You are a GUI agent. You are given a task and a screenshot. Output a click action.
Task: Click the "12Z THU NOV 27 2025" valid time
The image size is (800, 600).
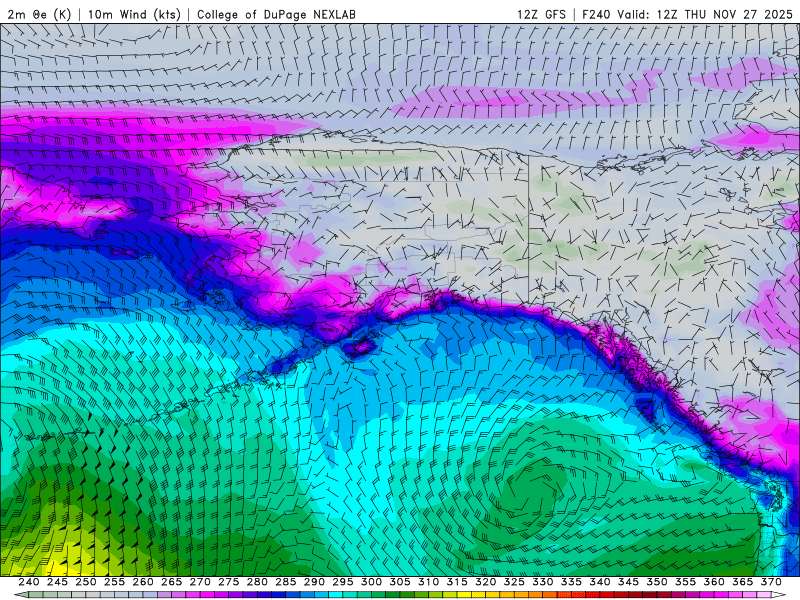pyautogui.click(x=724, y=14)
